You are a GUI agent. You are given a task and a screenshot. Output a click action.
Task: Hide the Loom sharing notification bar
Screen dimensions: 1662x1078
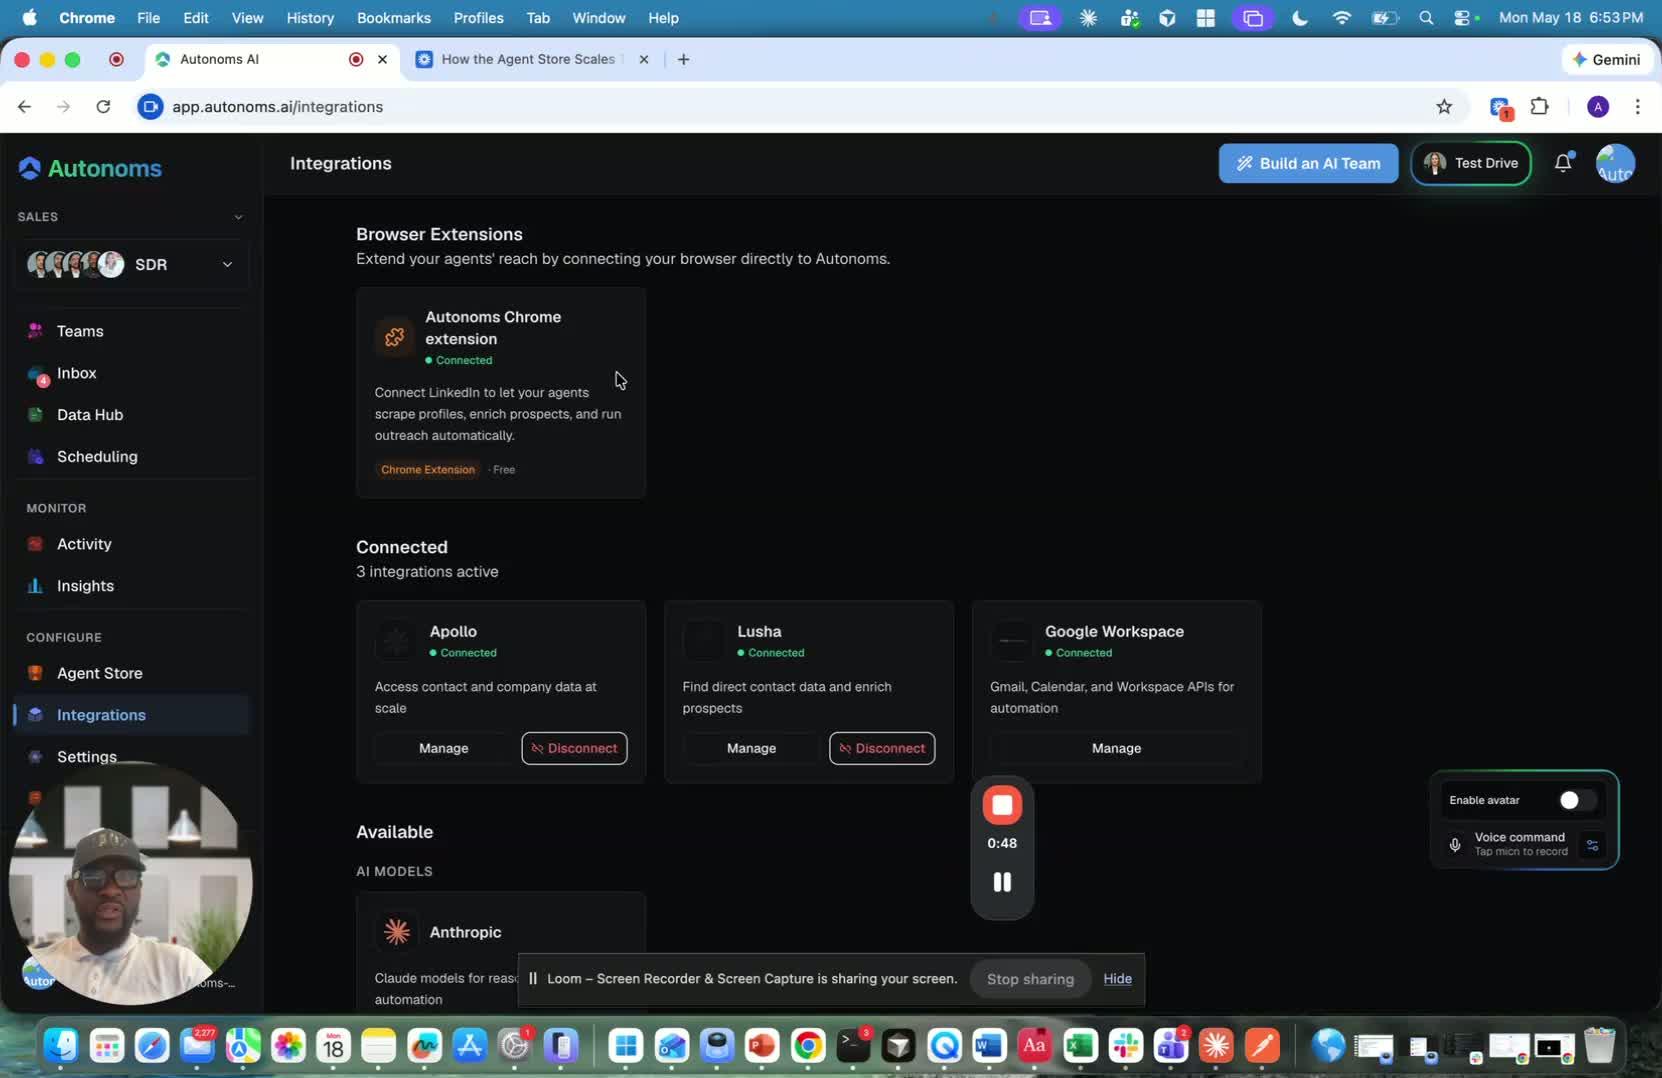pyautogui.click(x=1117, y=979)
